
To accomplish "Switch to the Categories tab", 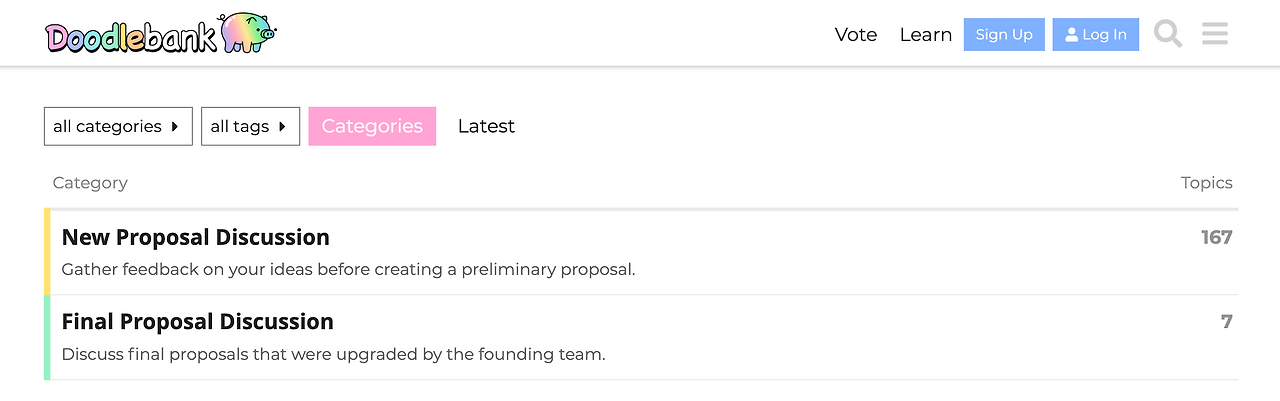I will [372, 127].
